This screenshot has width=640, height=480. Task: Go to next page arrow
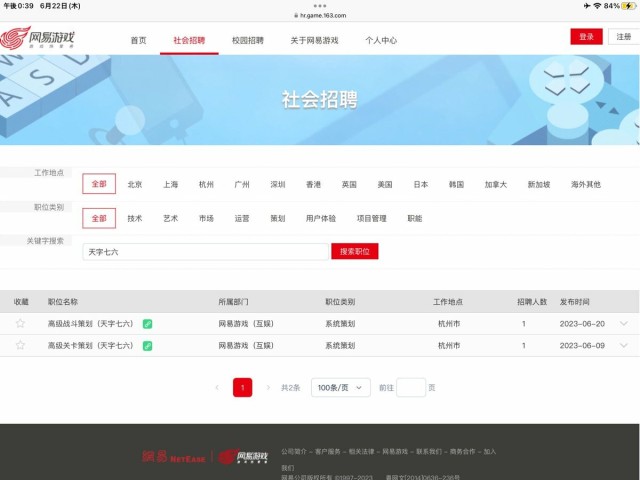pyautogui.click(x=268, y=387)
